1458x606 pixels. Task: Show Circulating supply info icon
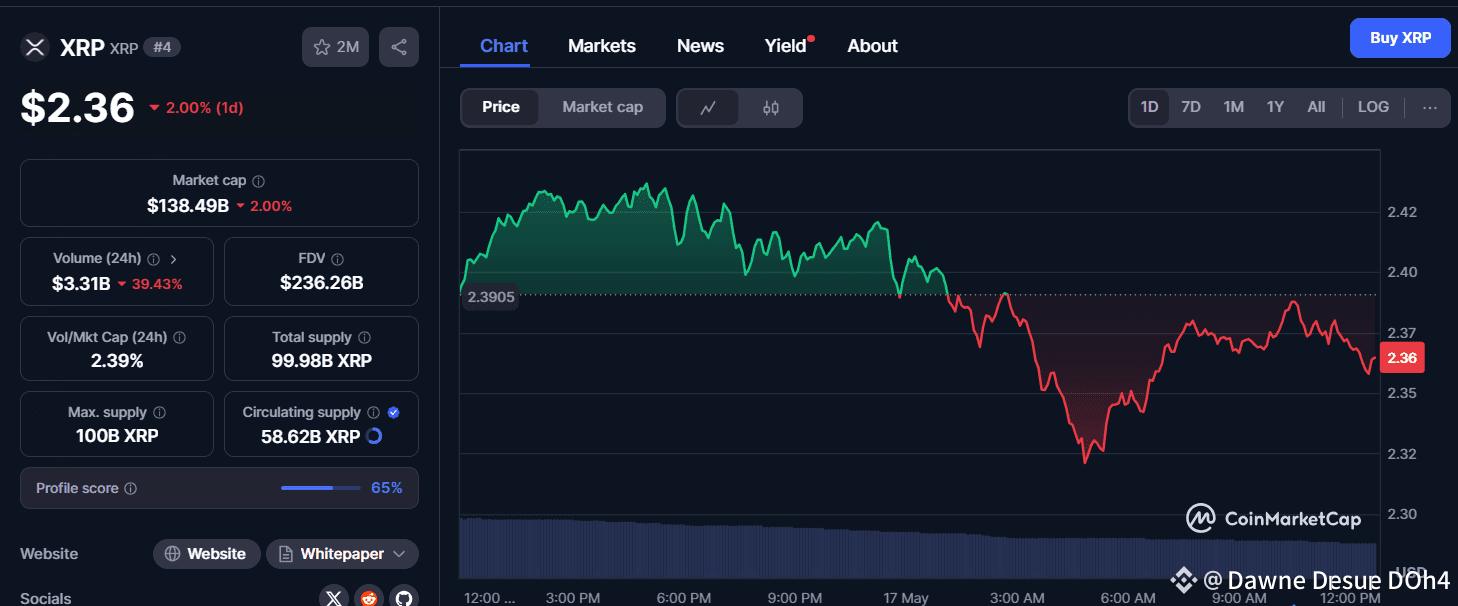[x=373, y=412]
